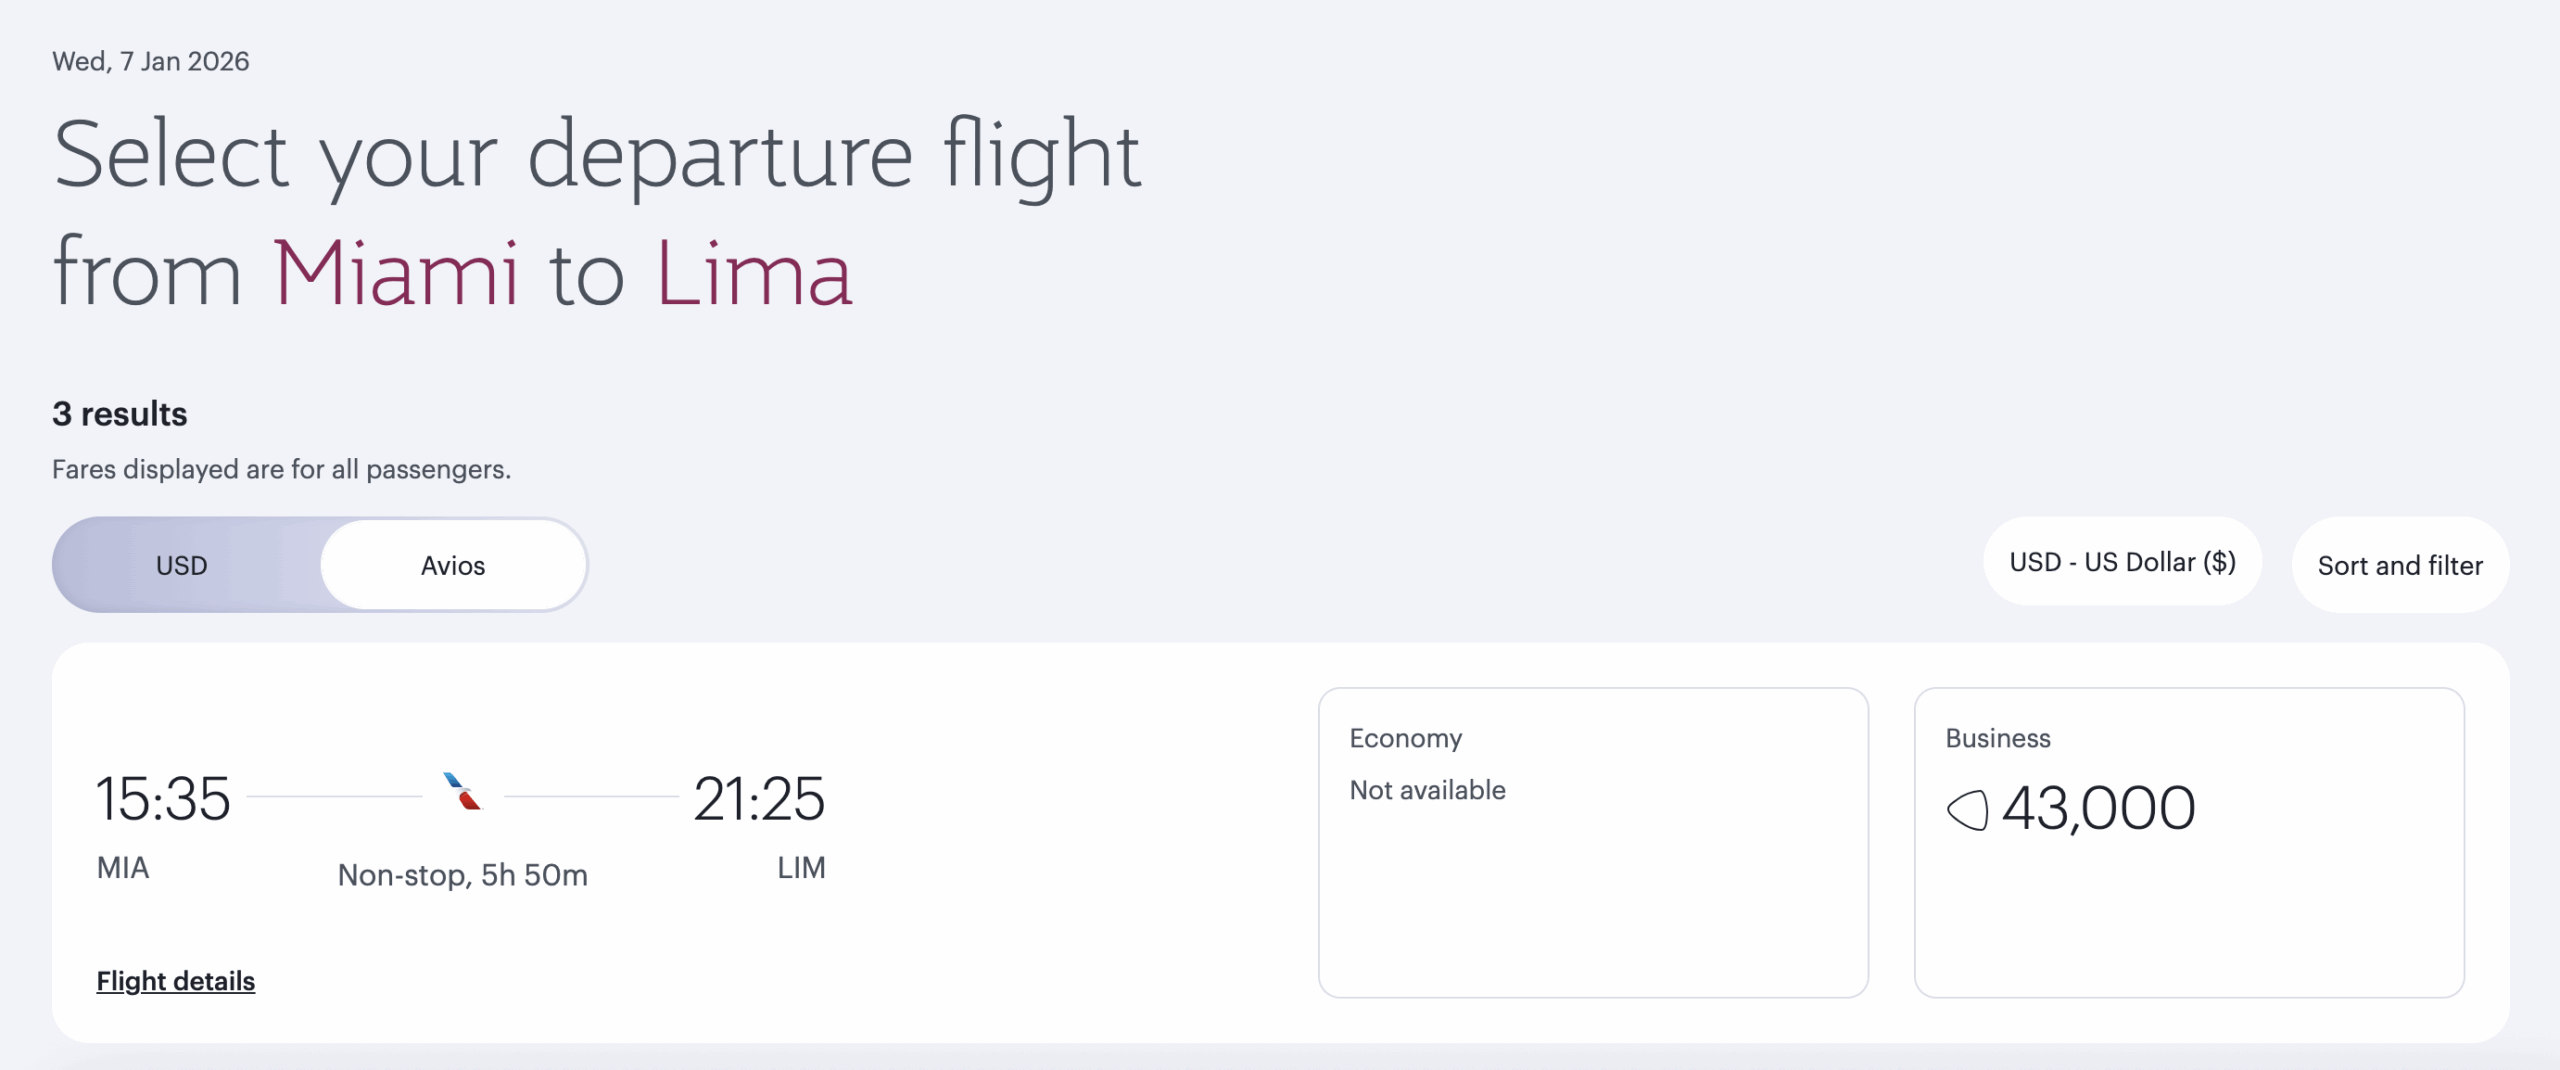The width and height of the screenshot is (2560, 1070).
Task: Click the Business cabin label
Action: 1997,738
